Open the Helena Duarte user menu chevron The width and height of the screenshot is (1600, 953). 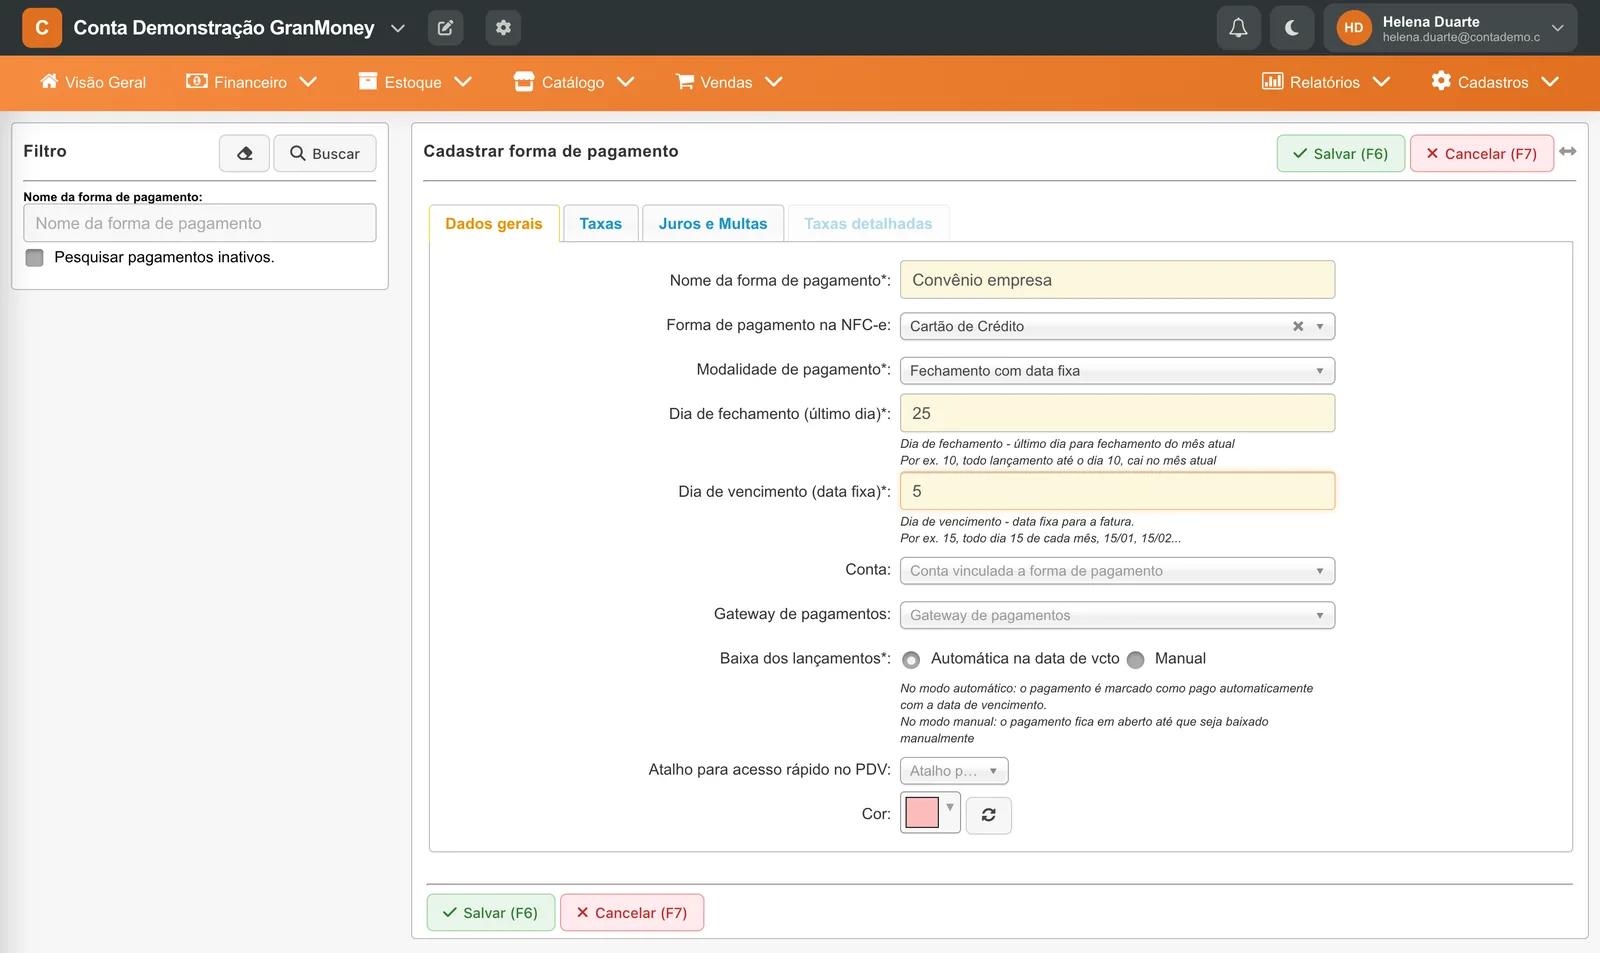coord(1557,28)
